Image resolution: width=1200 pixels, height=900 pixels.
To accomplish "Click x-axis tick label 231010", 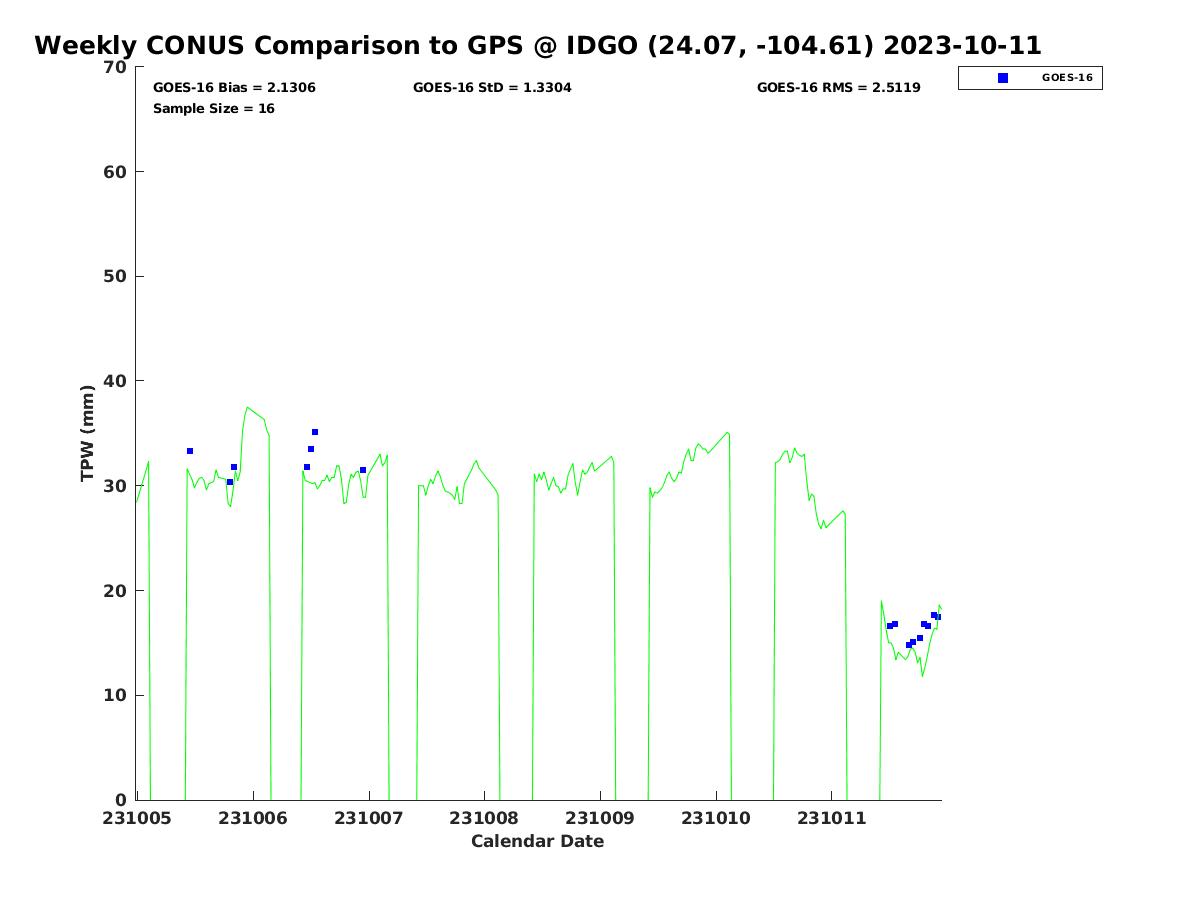I will click(x=716, y=818).
